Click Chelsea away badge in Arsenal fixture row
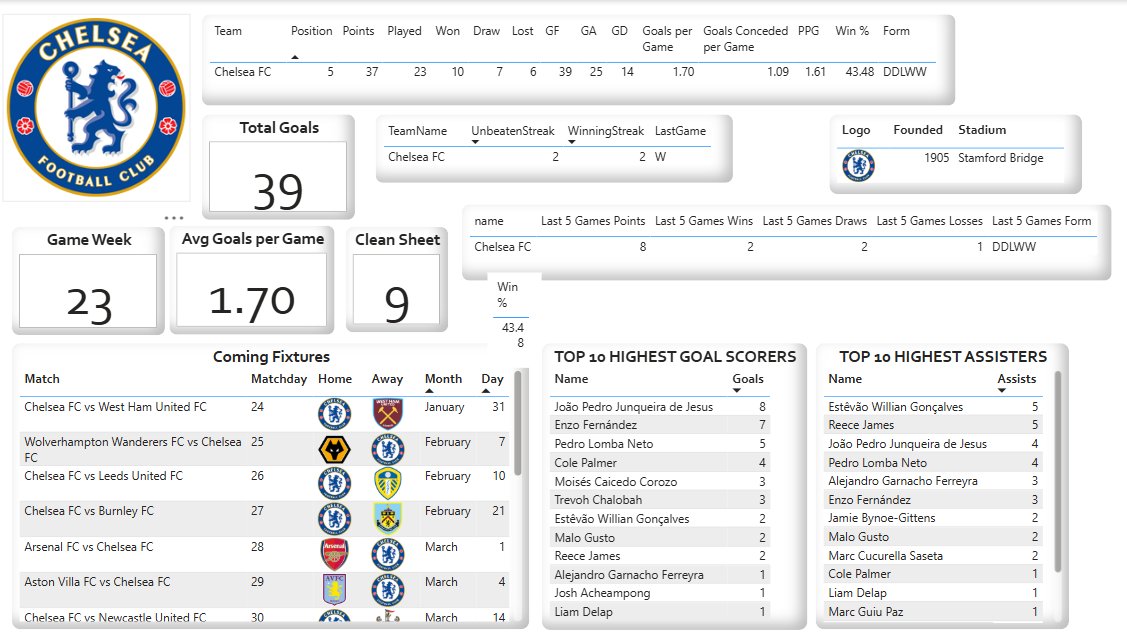The height and width of the screenshot is (635, 1127). 388,554
